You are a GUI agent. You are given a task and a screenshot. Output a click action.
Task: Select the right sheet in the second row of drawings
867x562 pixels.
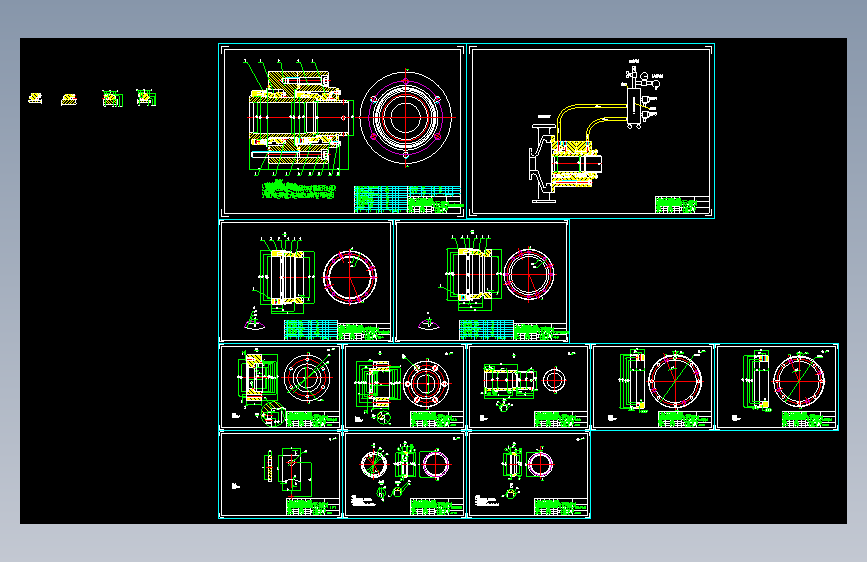tap(482, 281)
